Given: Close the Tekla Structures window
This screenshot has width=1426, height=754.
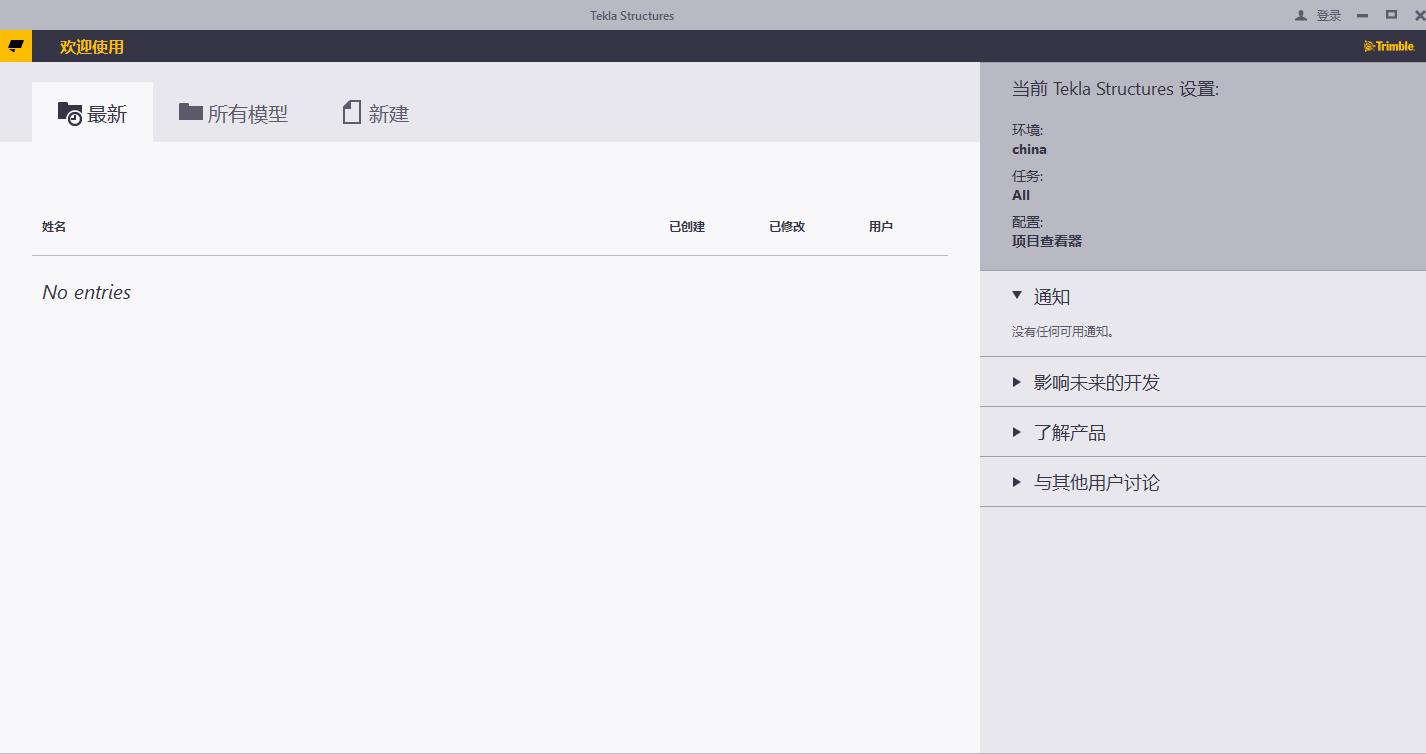Looking at the screenshot, I should coord(1419,15).
